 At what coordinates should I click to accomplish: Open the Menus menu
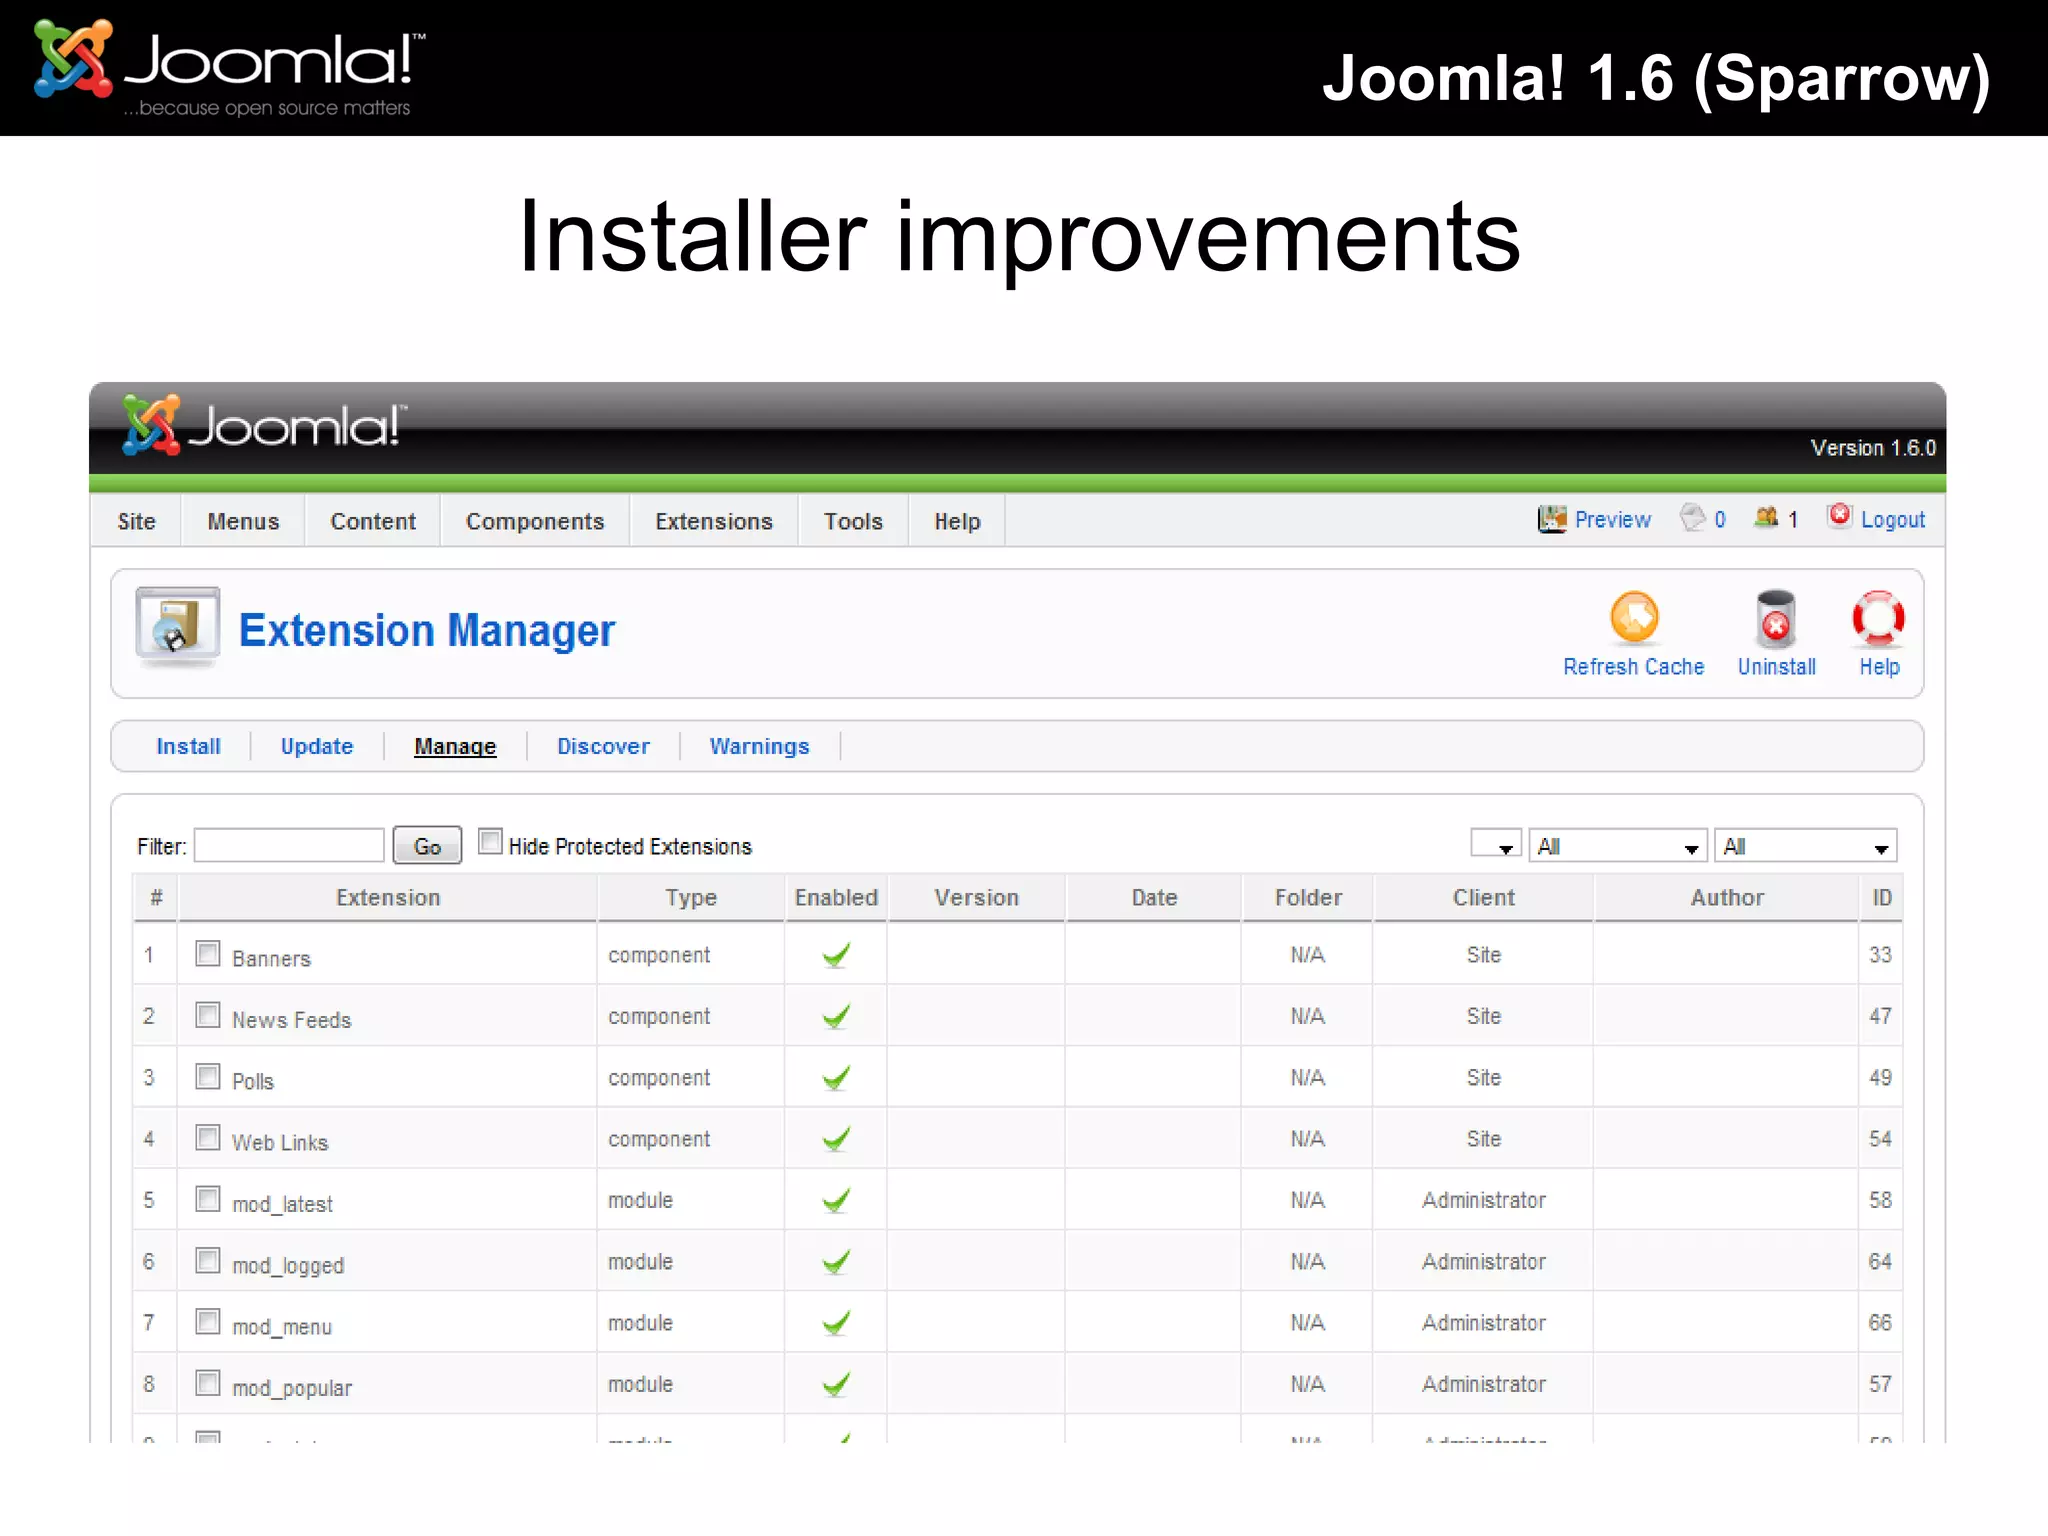click(243, 521)
